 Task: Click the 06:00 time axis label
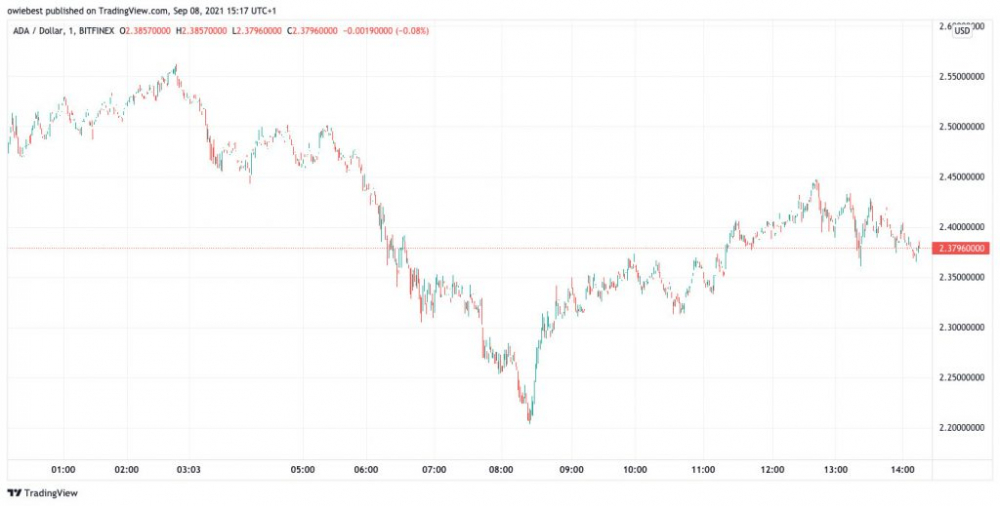pos(366,470)
